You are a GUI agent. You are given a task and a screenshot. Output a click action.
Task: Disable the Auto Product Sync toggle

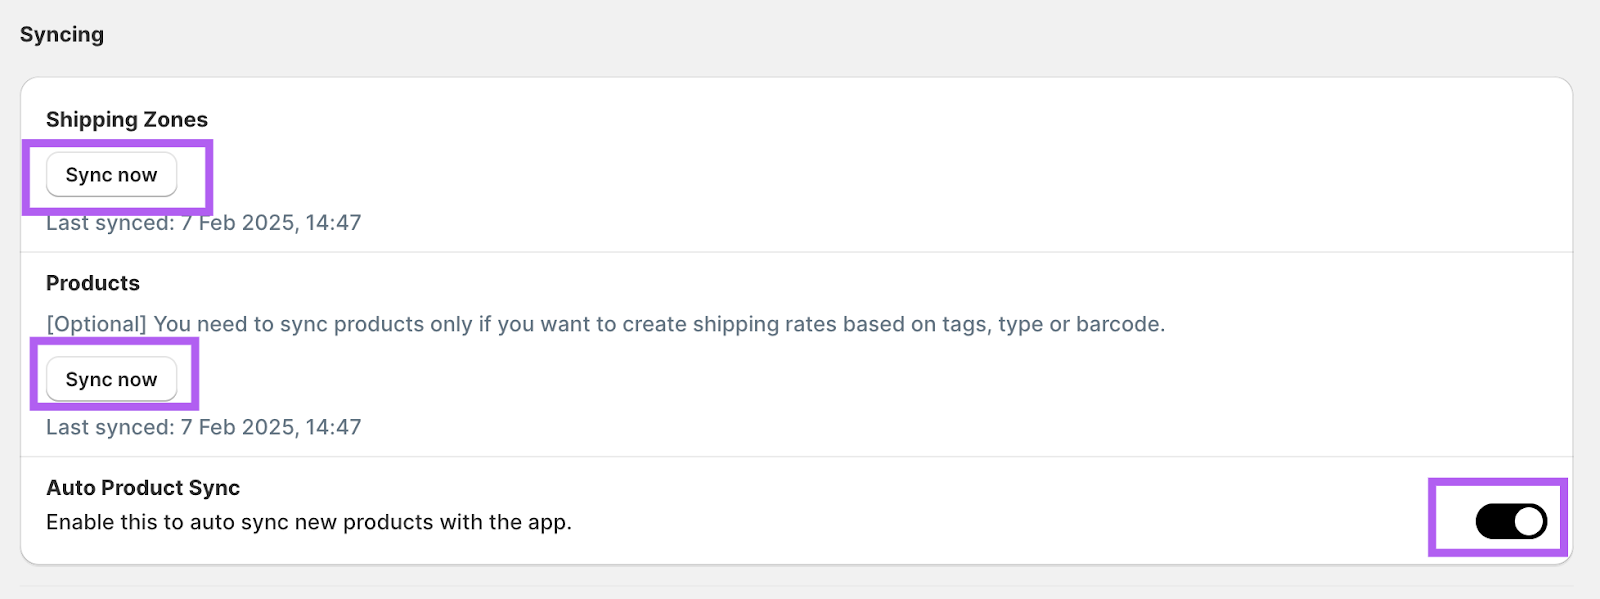pos(1510,521)
